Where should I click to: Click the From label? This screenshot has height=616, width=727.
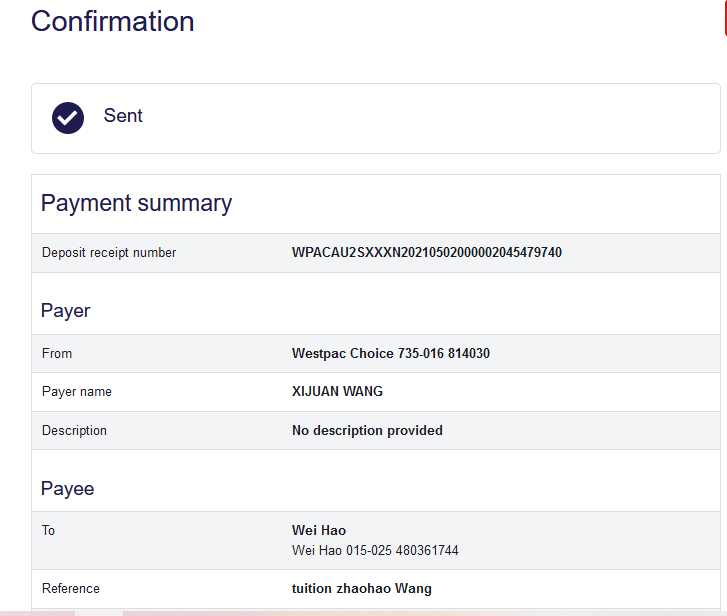[57, 354]
